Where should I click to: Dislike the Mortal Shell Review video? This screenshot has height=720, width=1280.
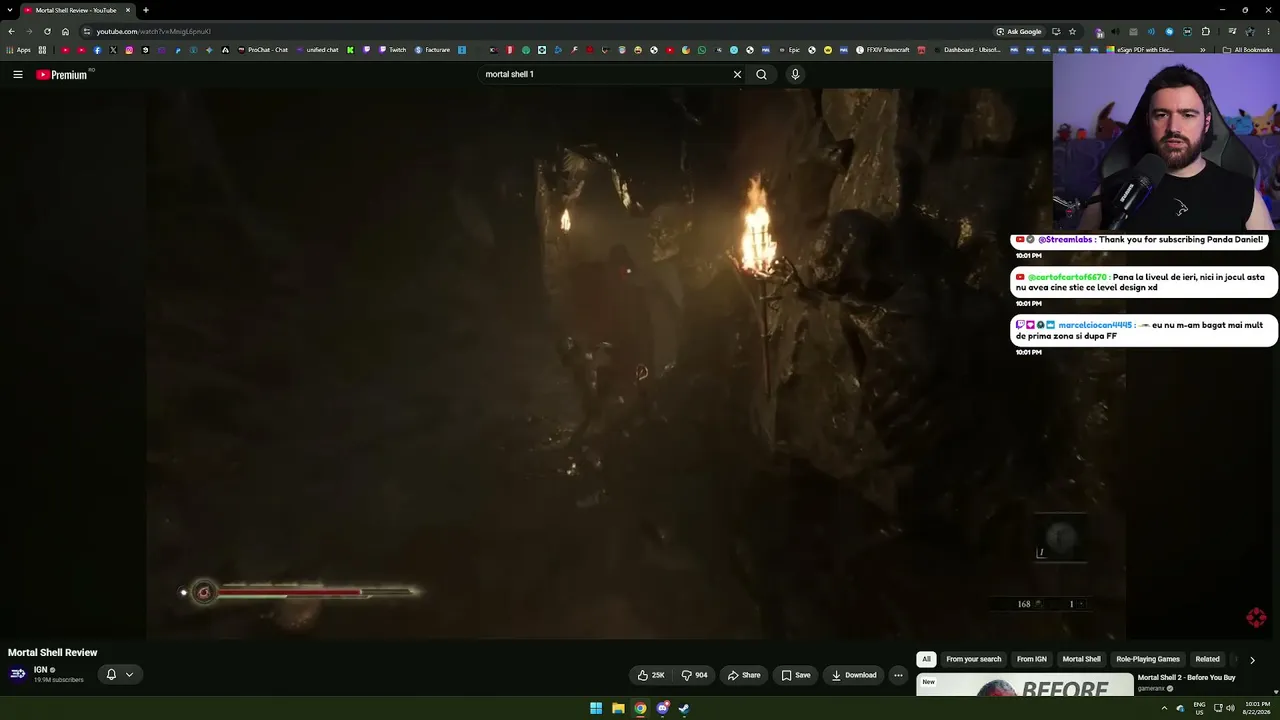coord(695,675)
